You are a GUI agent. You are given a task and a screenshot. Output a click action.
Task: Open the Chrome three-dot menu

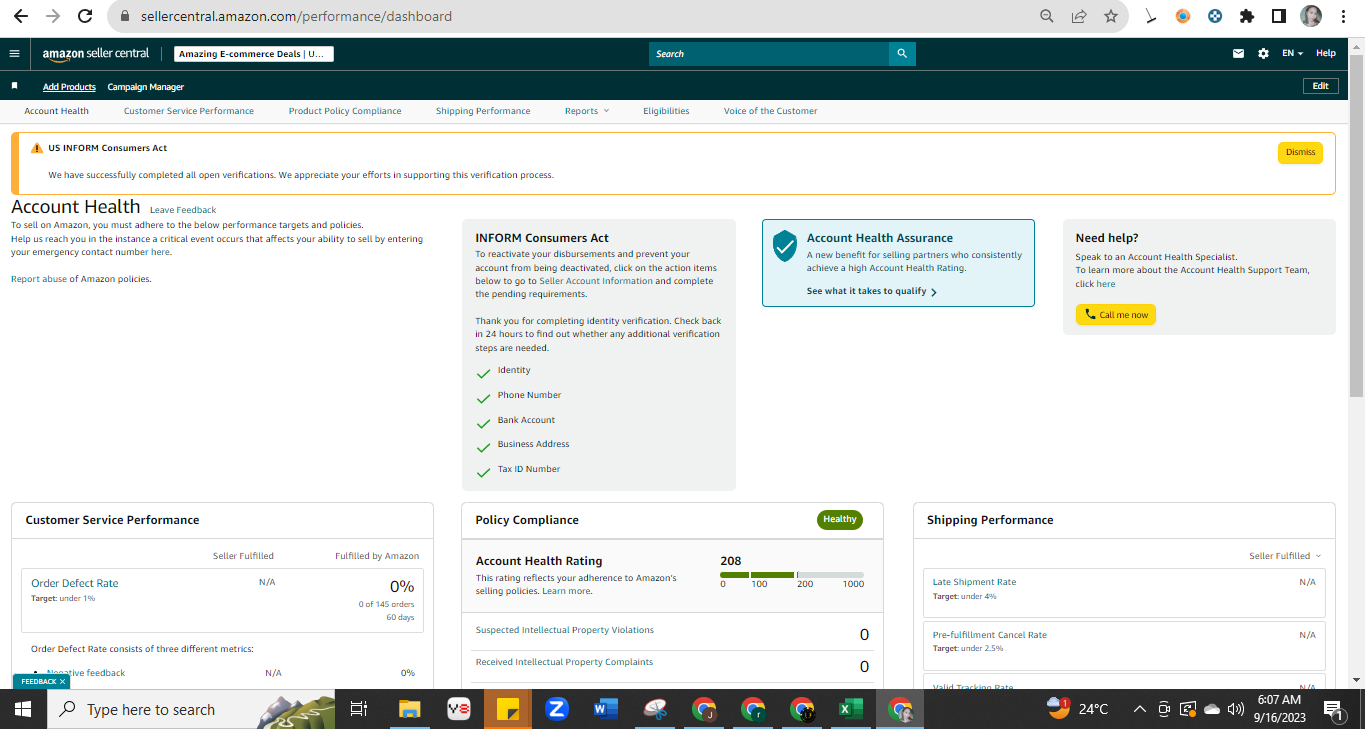1343,16
